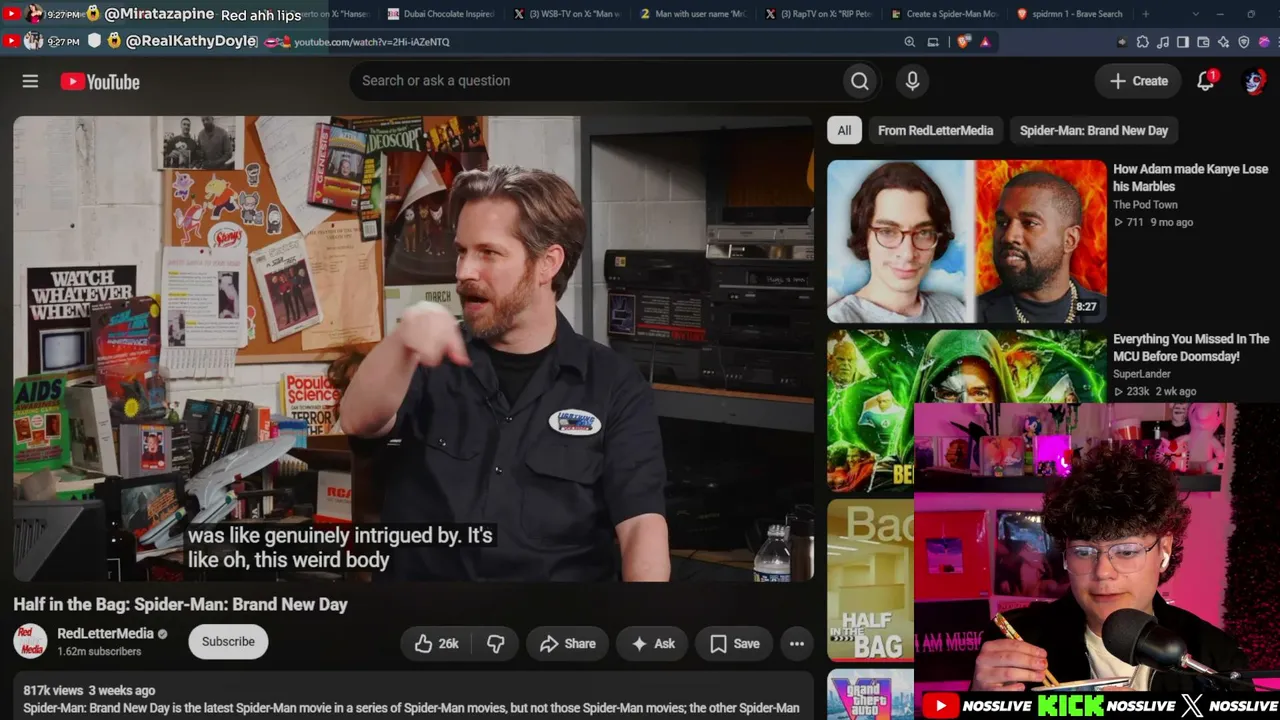Screen dimensions: 1280x720
Task: Click the '1.62m subscribers' count text
Action: coord(99,652)
